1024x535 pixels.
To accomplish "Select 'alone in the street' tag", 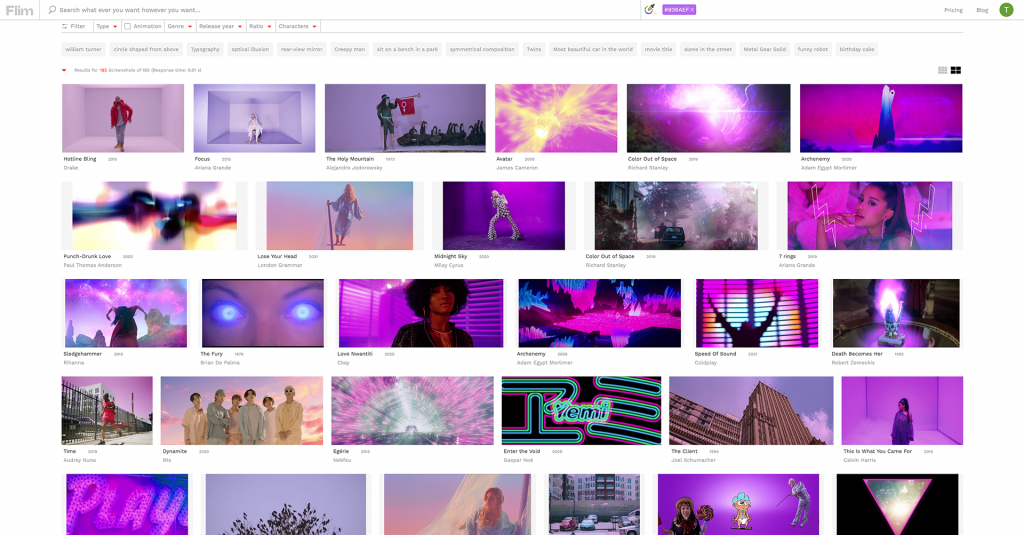I will coord(708,50).
